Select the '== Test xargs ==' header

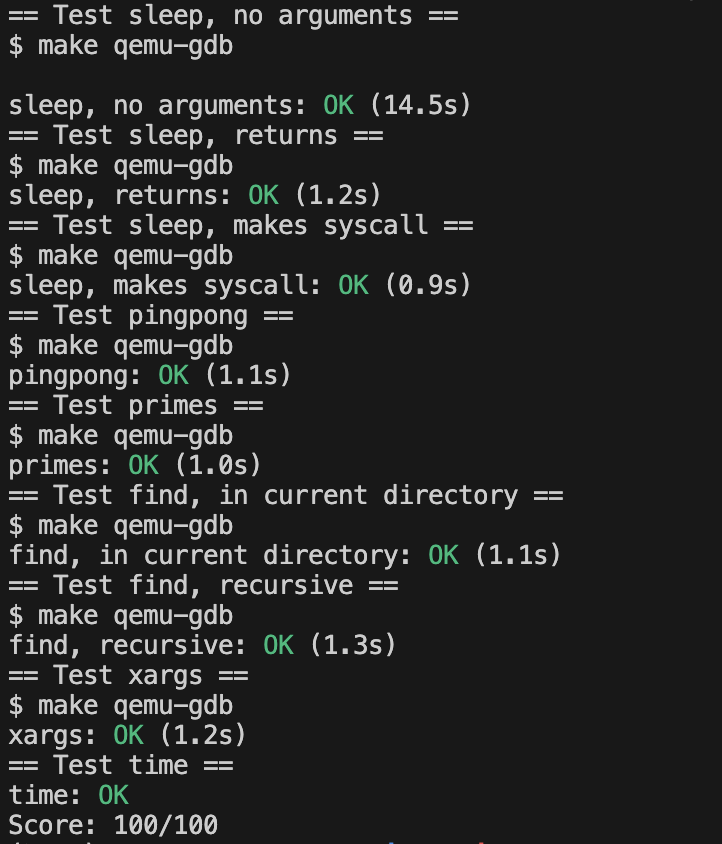128,675
